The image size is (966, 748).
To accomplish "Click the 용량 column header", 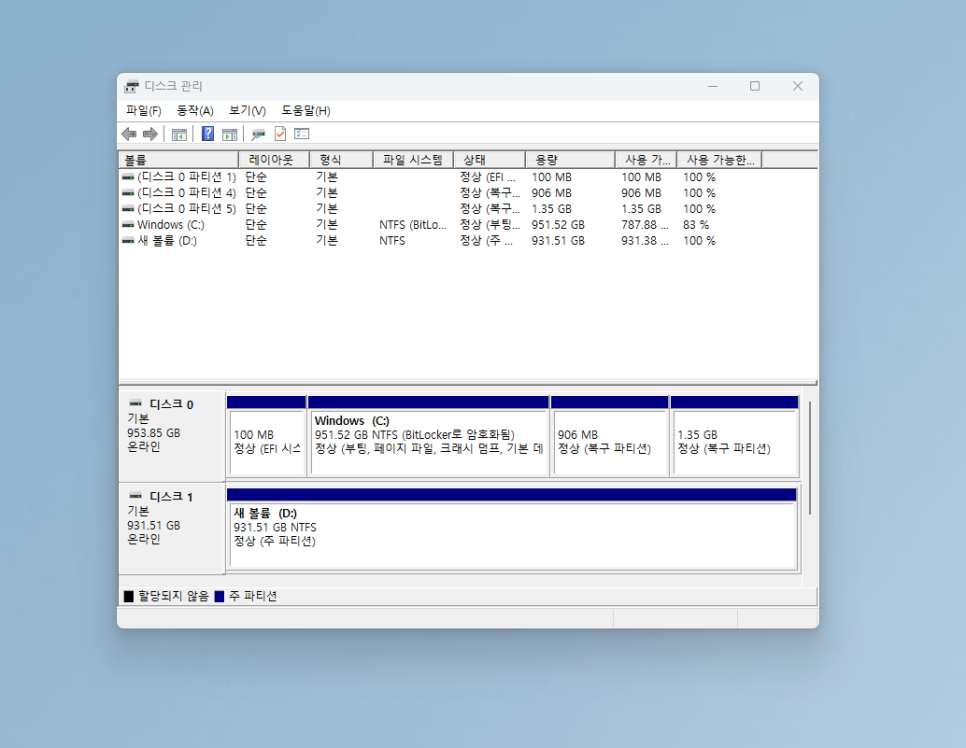I will pyautogui.click(x=569, y=160).
